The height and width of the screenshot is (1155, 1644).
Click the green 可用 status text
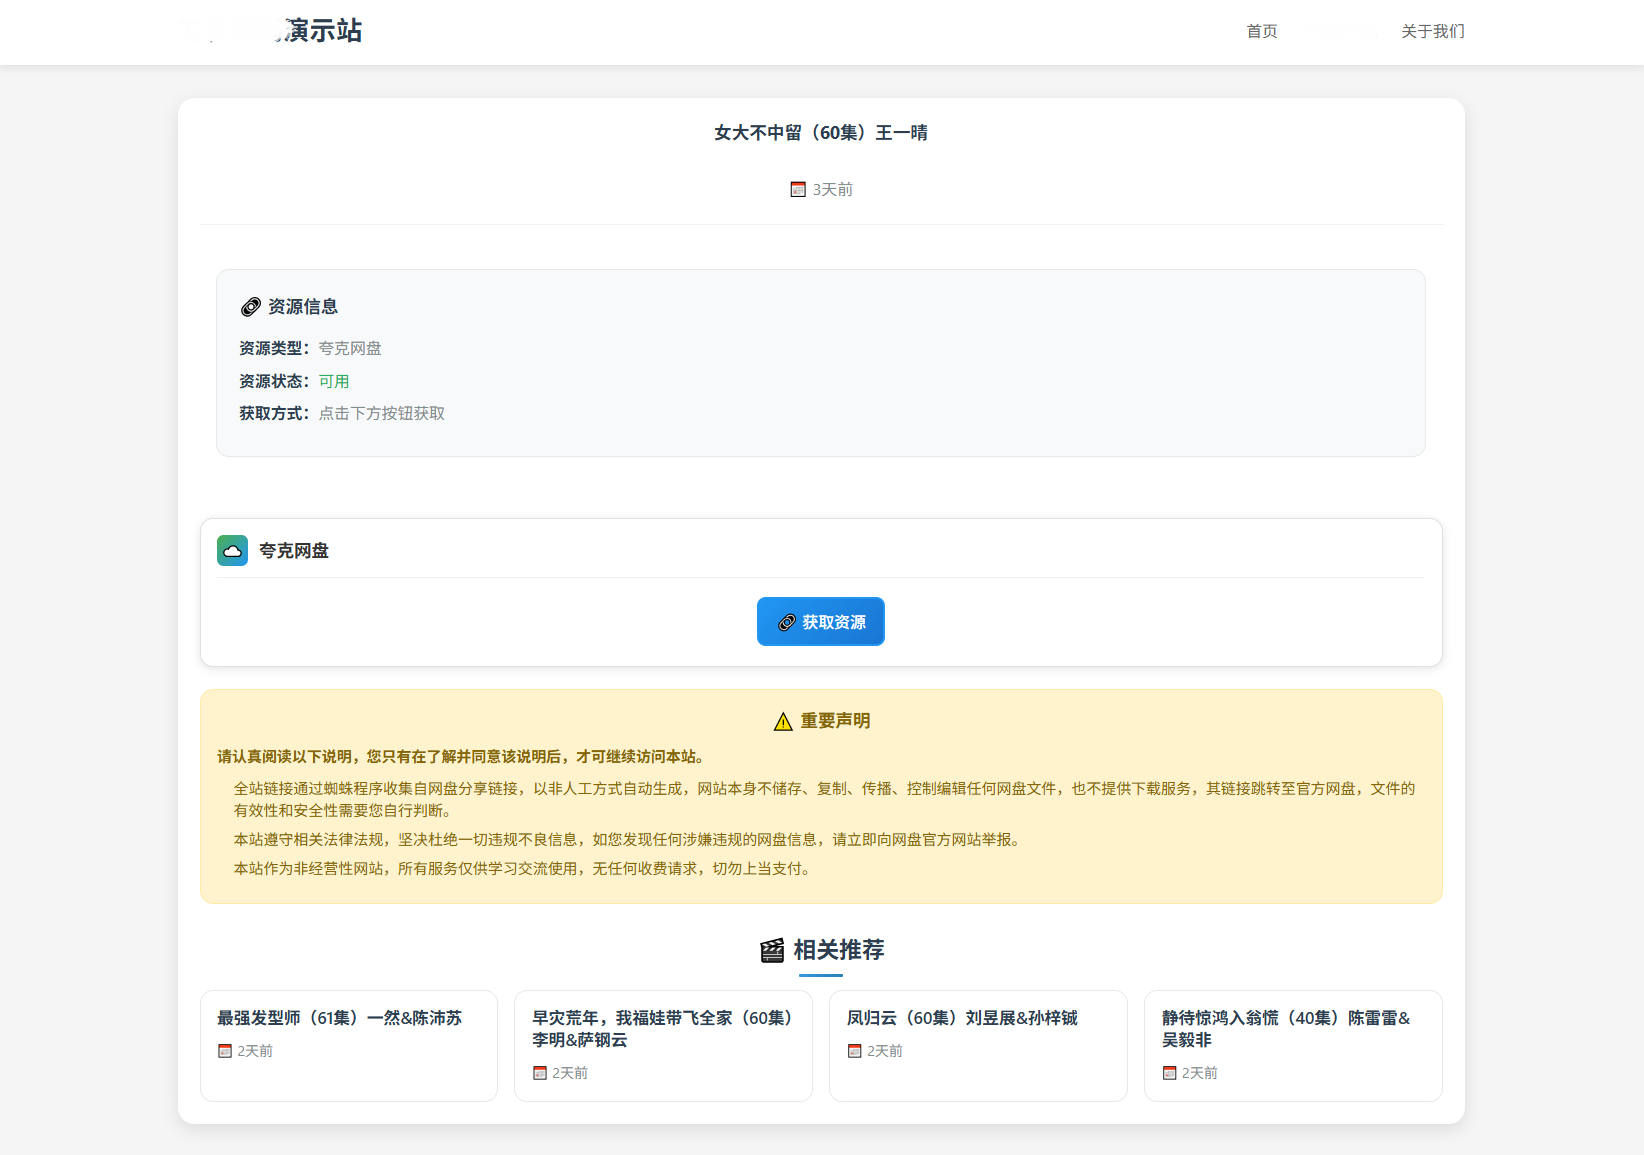(334, 381)
